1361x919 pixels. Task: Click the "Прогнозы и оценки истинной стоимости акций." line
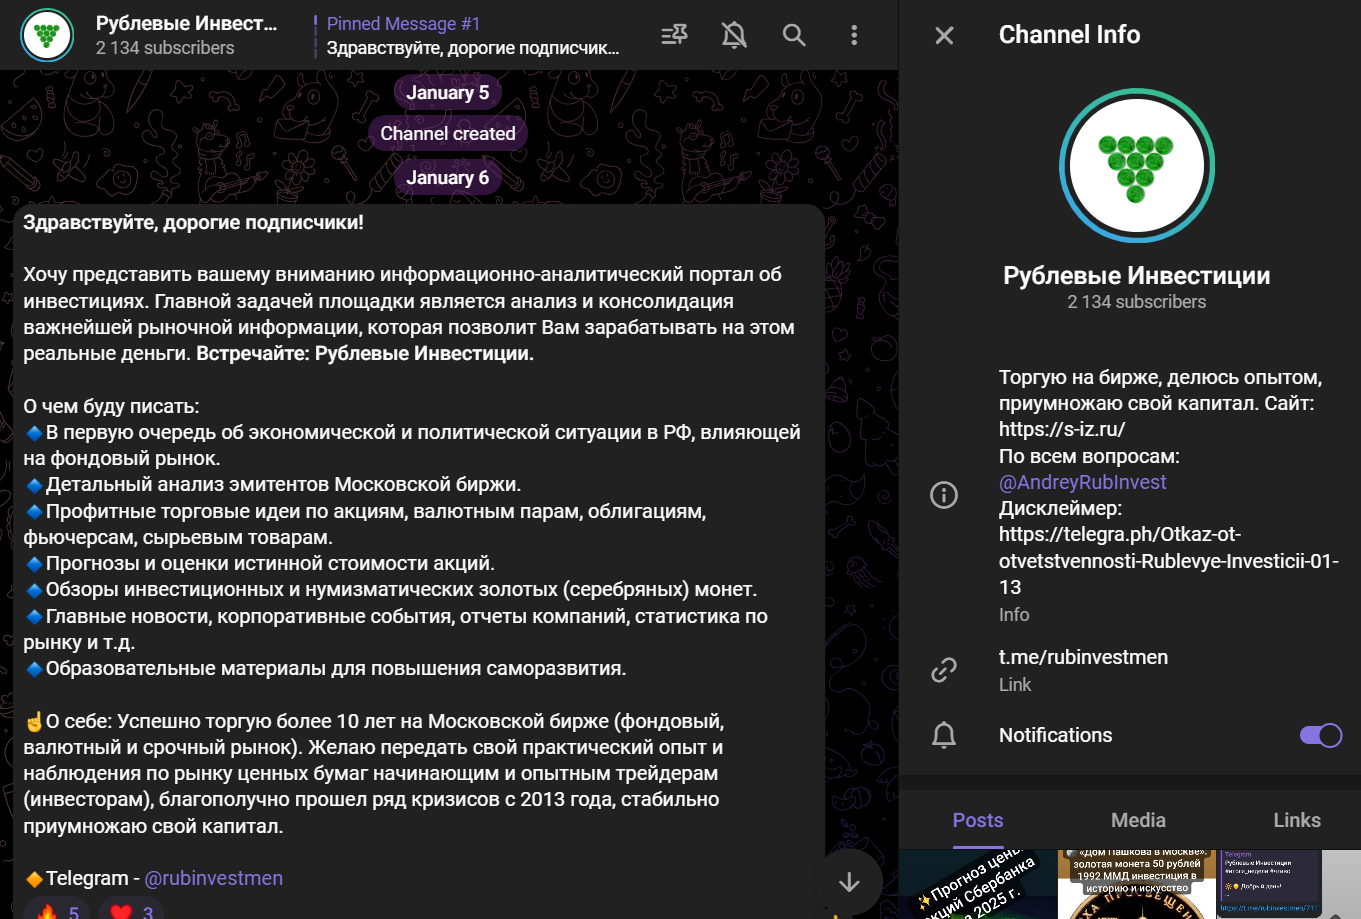click(270, 564)
